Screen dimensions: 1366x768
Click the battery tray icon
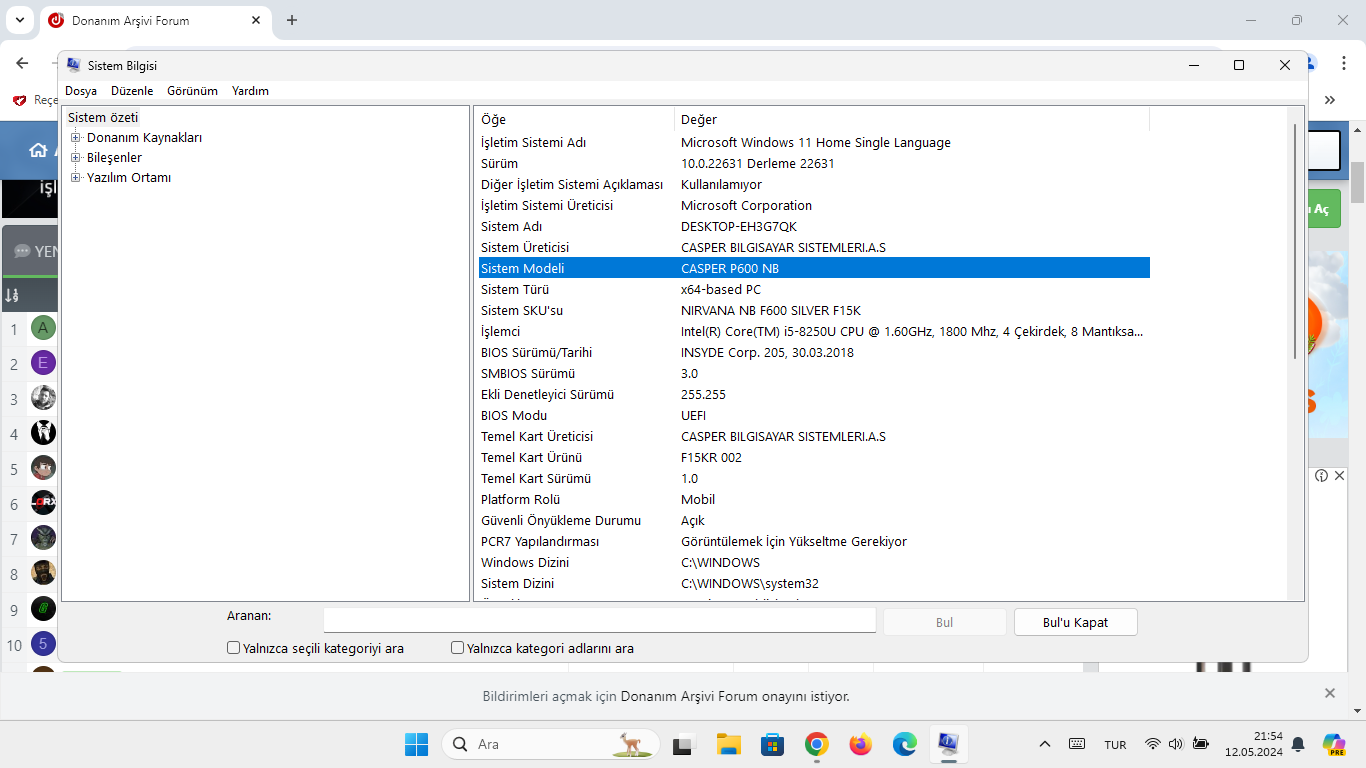pos(1201,744)
